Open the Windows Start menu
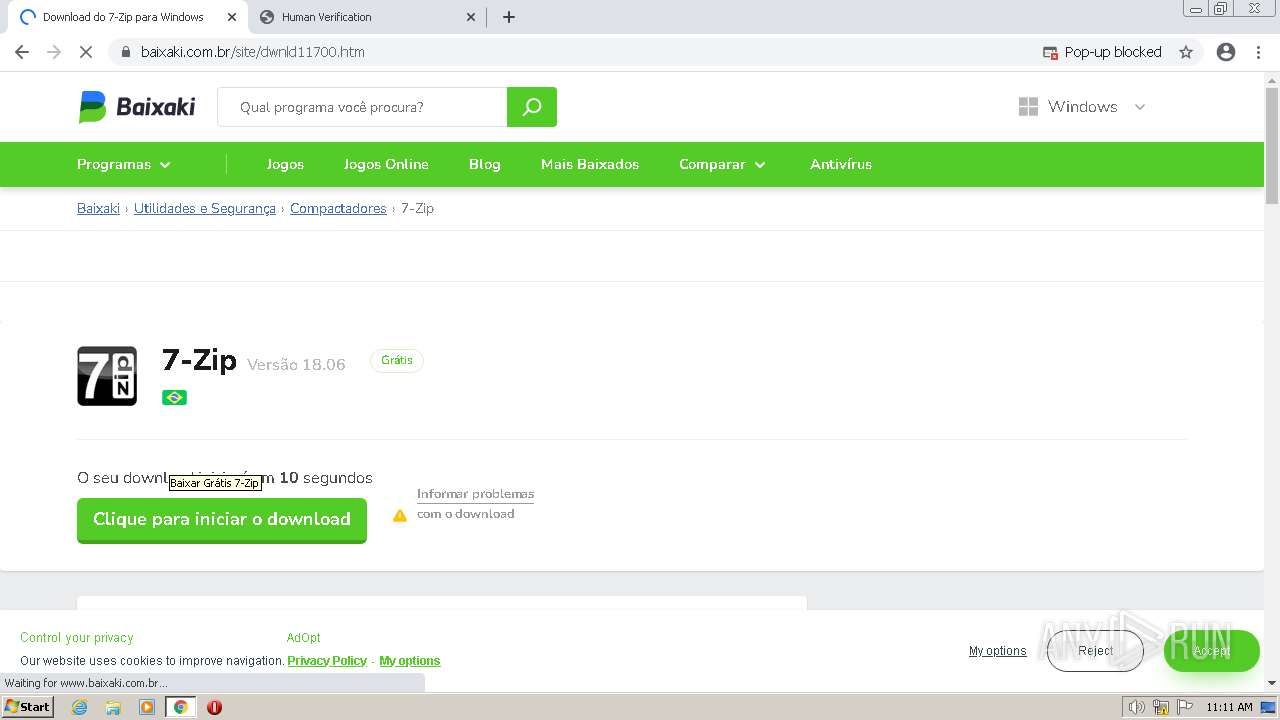This screenshot has width=1280, height=720. (x=28, y=706)
